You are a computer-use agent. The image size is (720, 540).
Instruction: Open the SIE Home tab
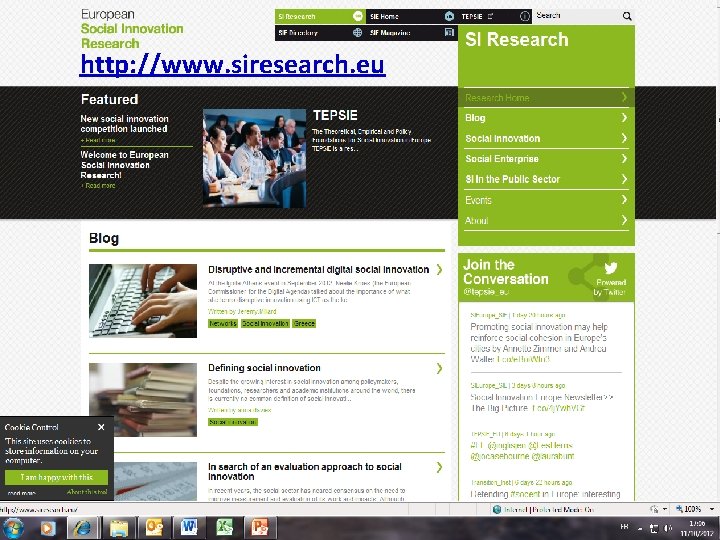[x=411, y=17]
